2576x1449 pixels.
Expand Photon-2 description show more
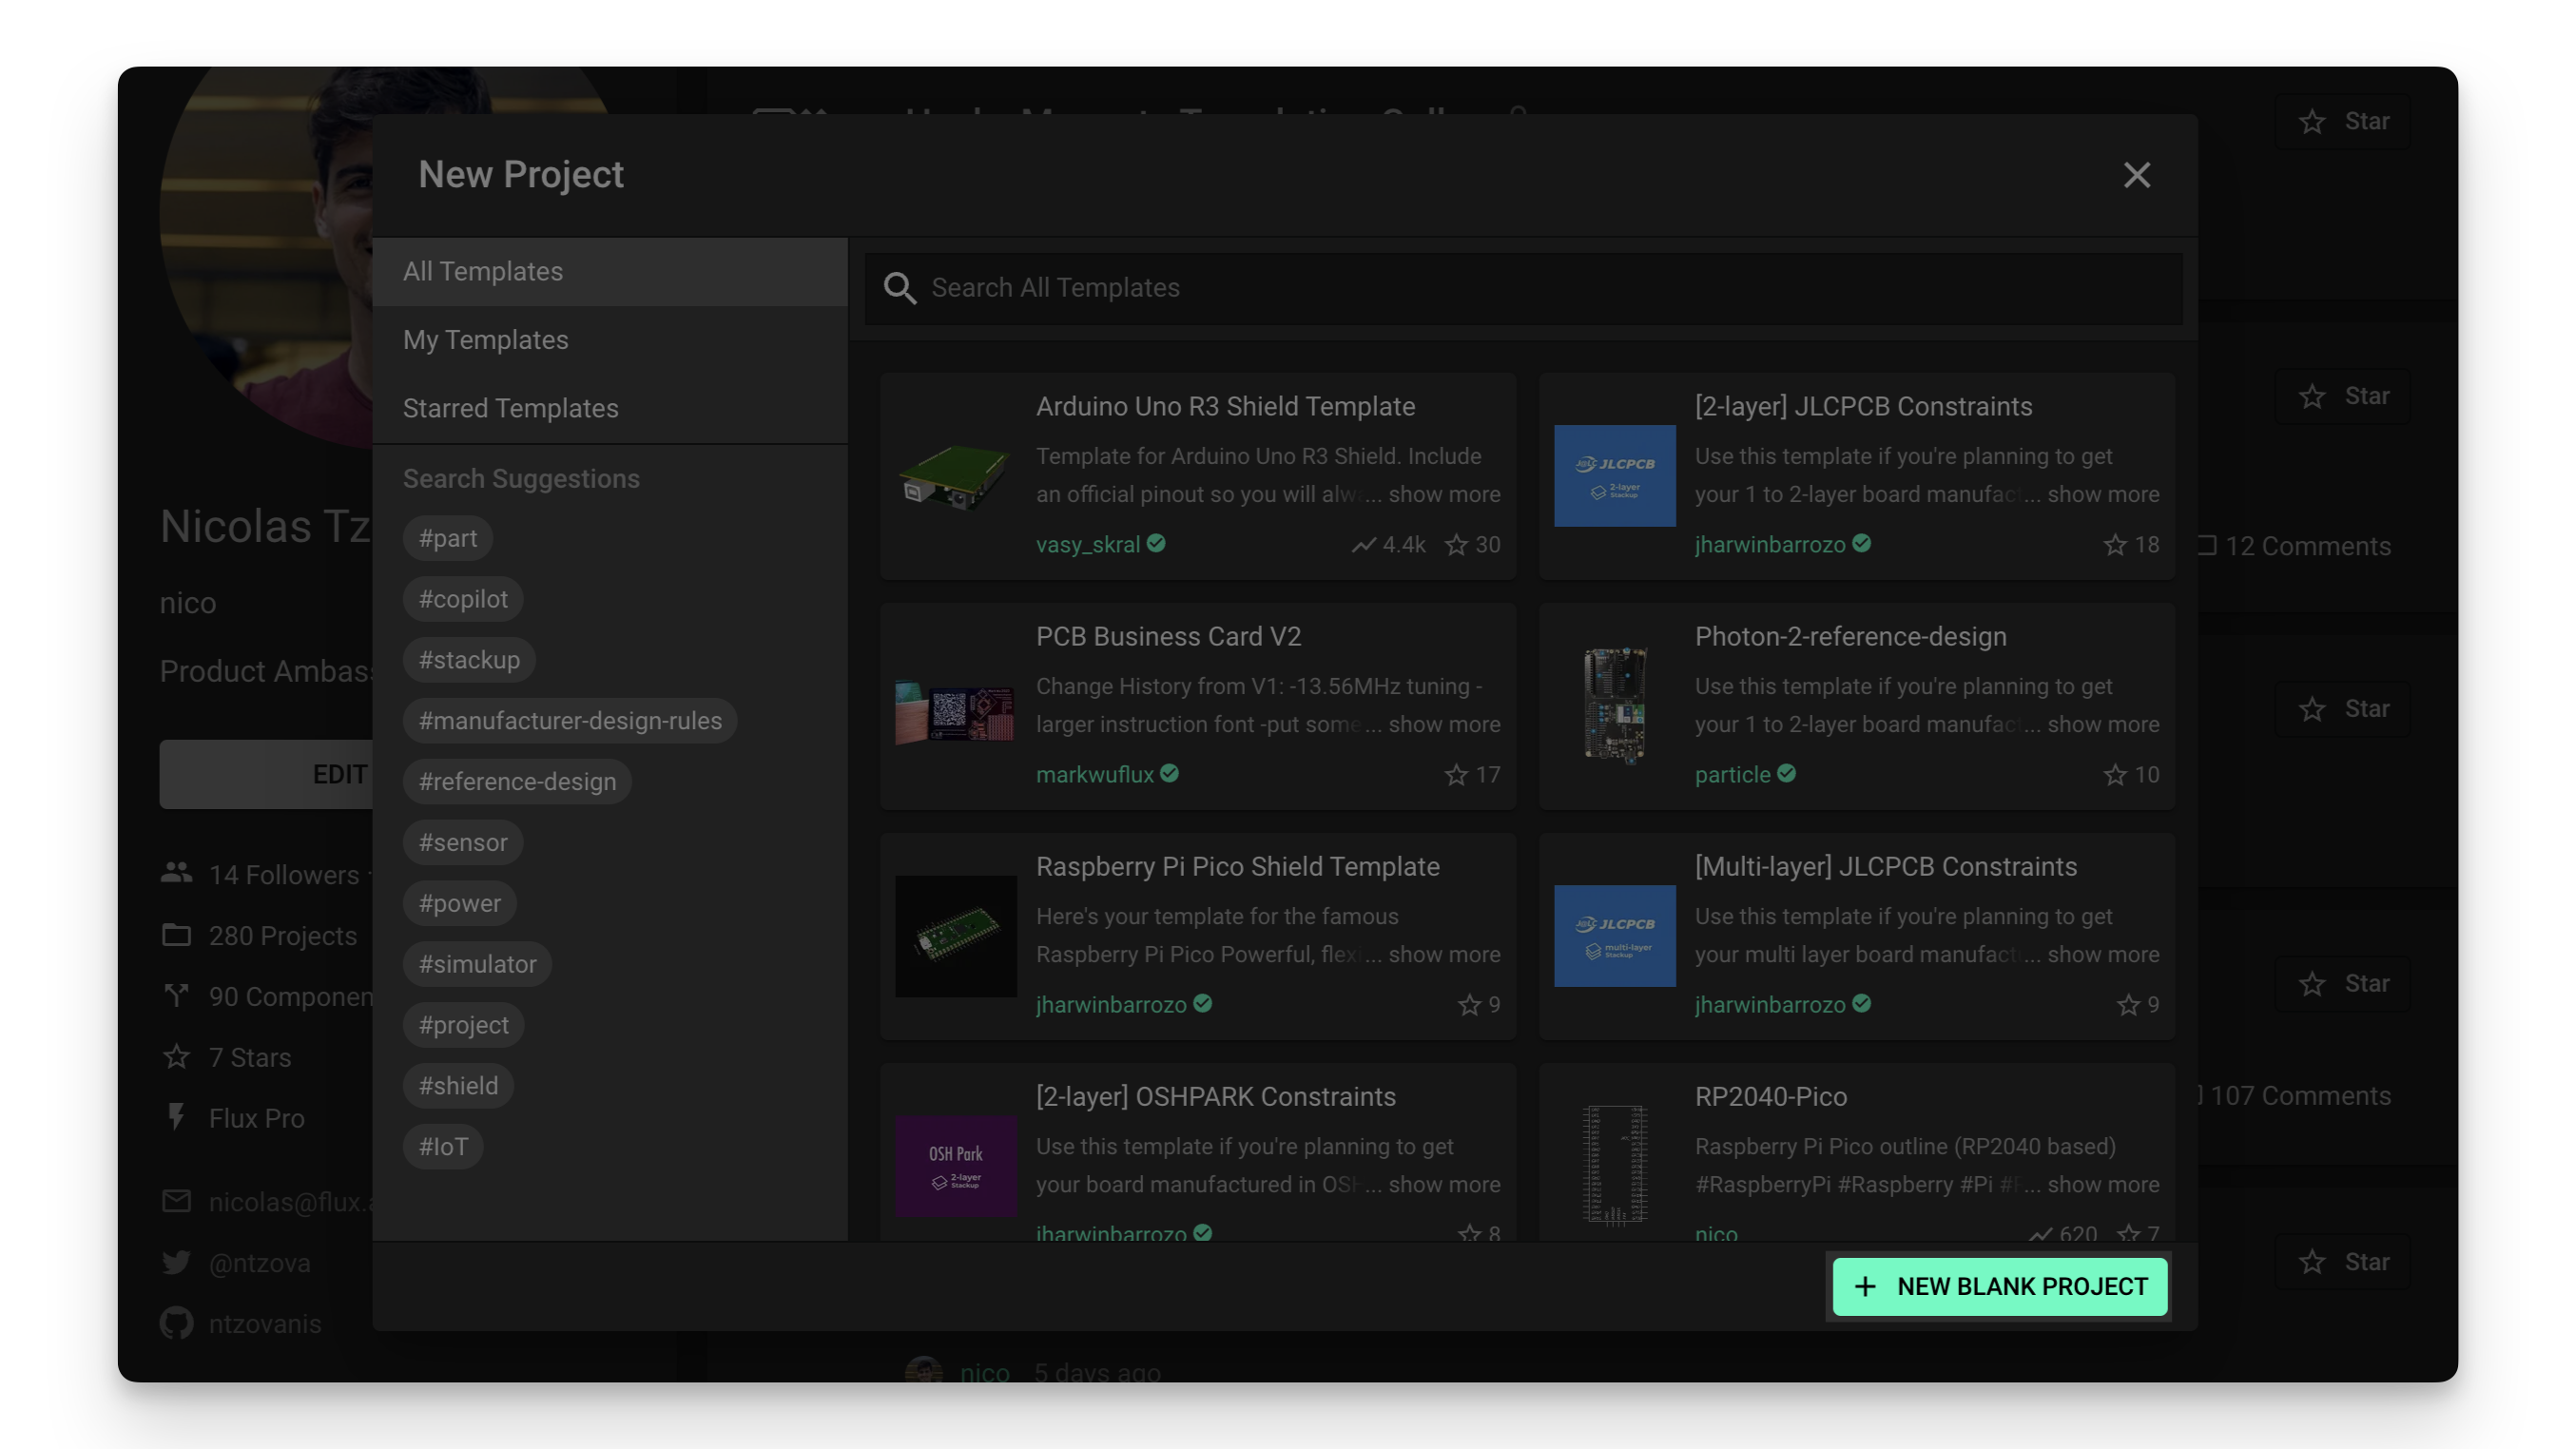point(2102,724)
